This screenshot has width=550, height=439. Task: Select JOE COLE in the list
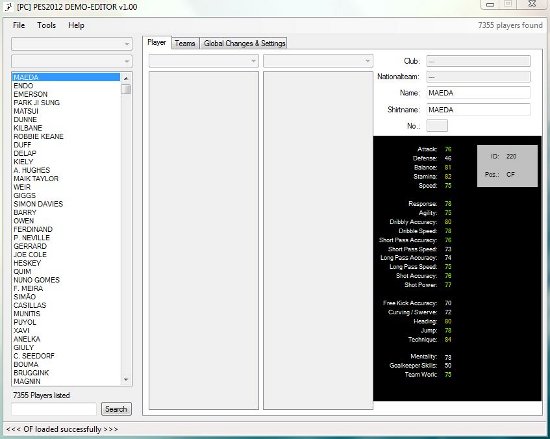point(66,254)
